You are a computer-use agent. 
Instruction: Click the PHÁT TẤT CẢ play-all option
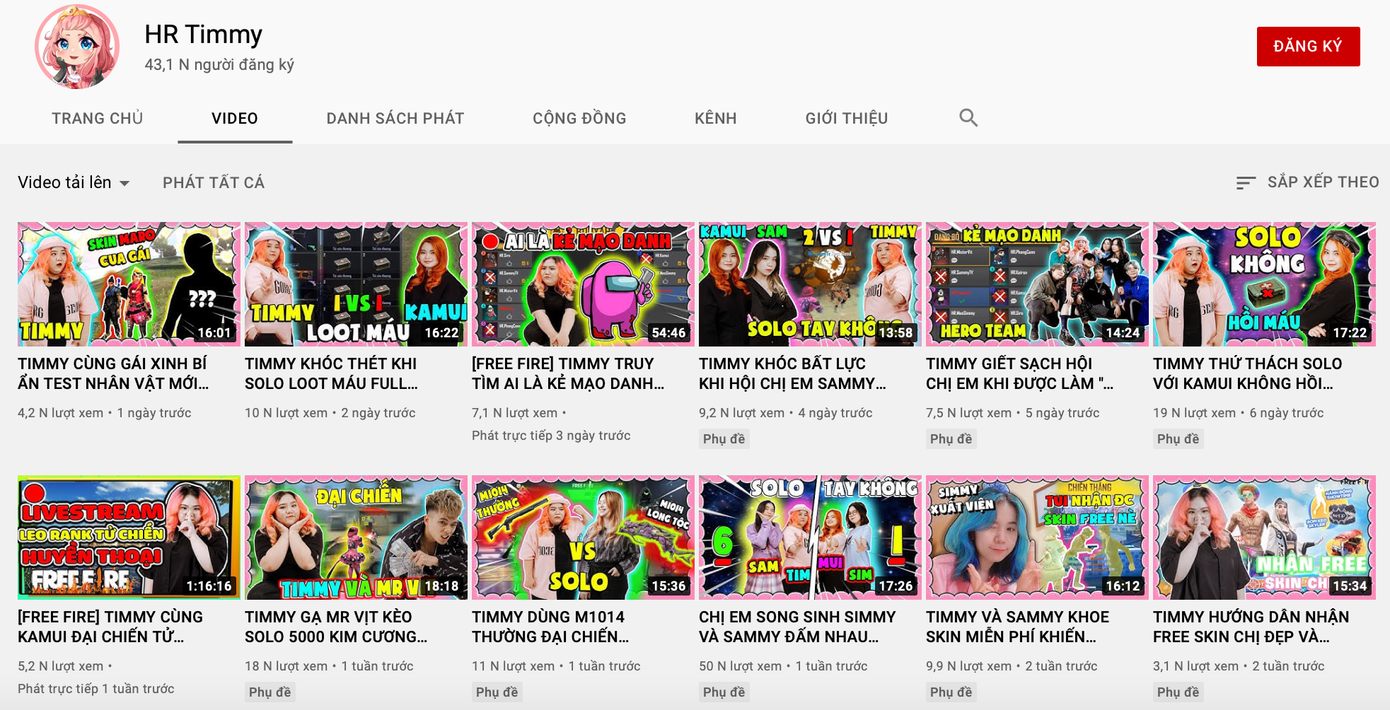pos(213,182)
